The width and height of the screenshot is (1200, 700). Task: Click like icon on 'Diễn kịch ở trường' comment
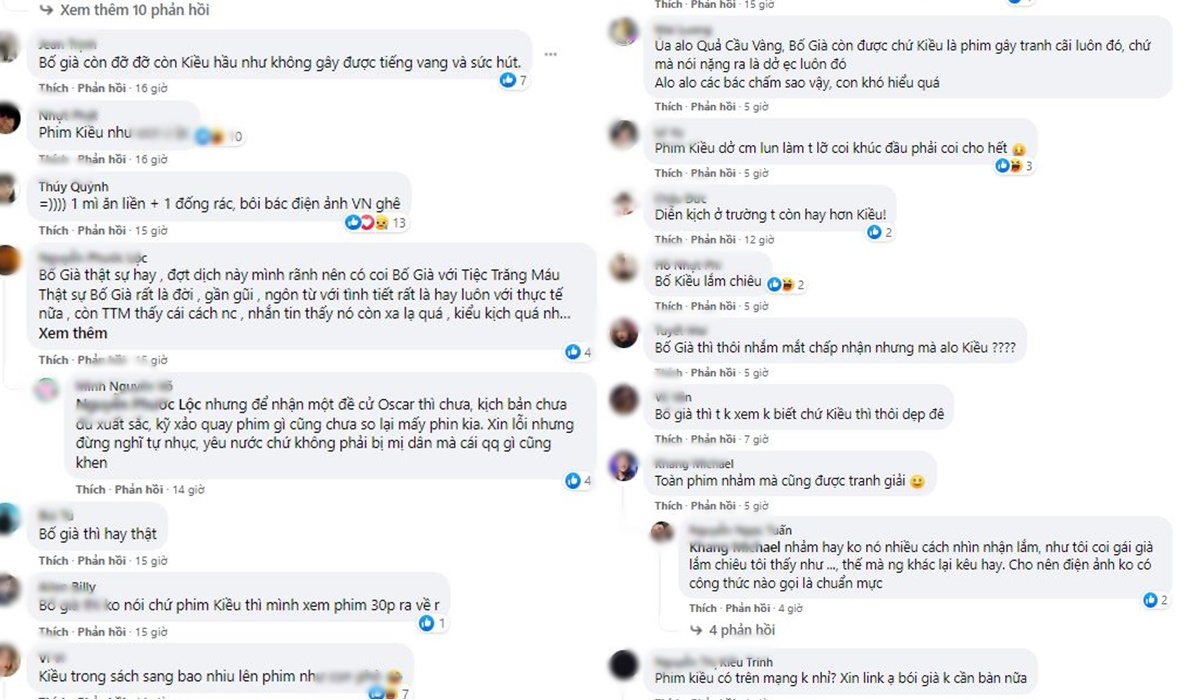point(874,232)
